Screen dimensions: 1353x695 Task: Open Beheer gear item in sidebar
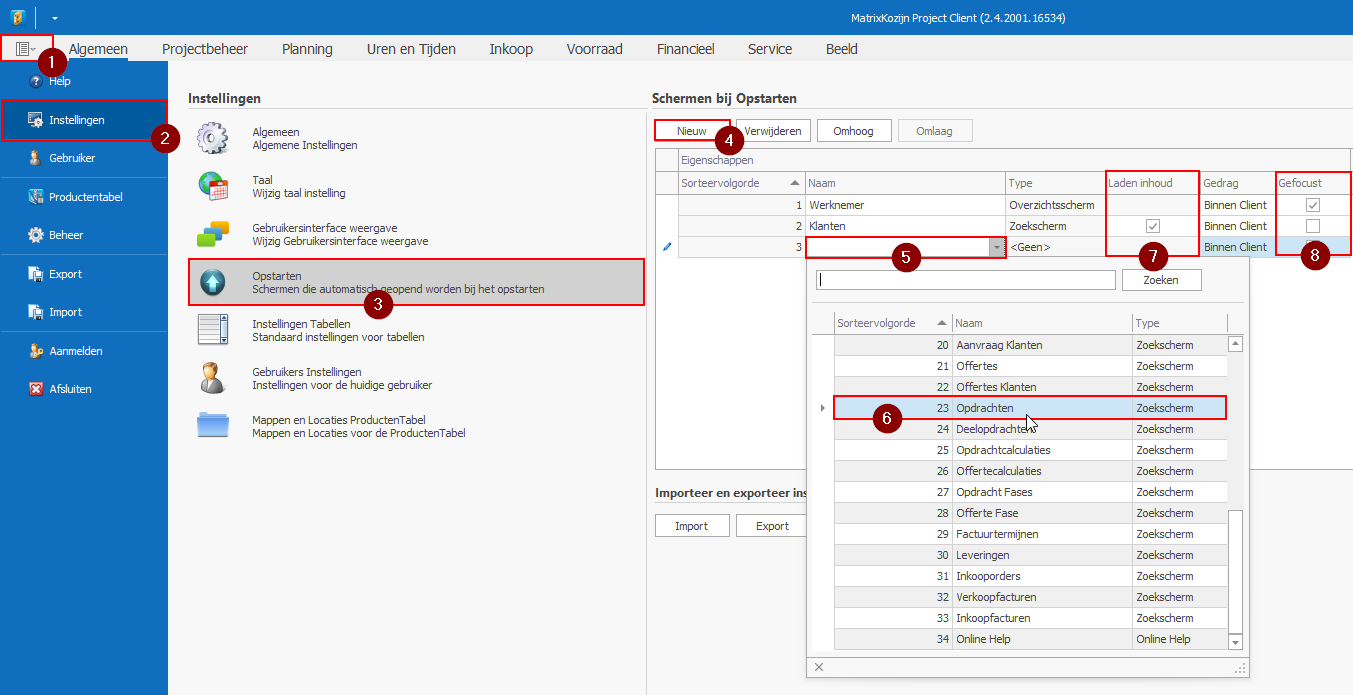tap(84, 235)
